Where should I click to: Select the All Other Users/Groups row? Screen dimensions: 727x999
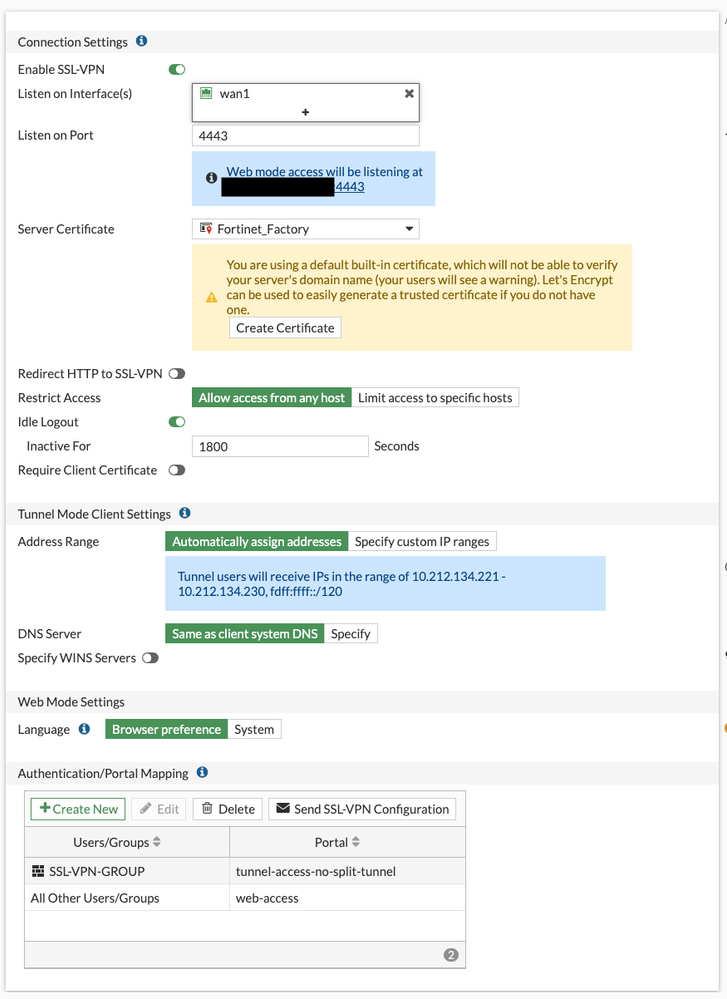(95, 898)
